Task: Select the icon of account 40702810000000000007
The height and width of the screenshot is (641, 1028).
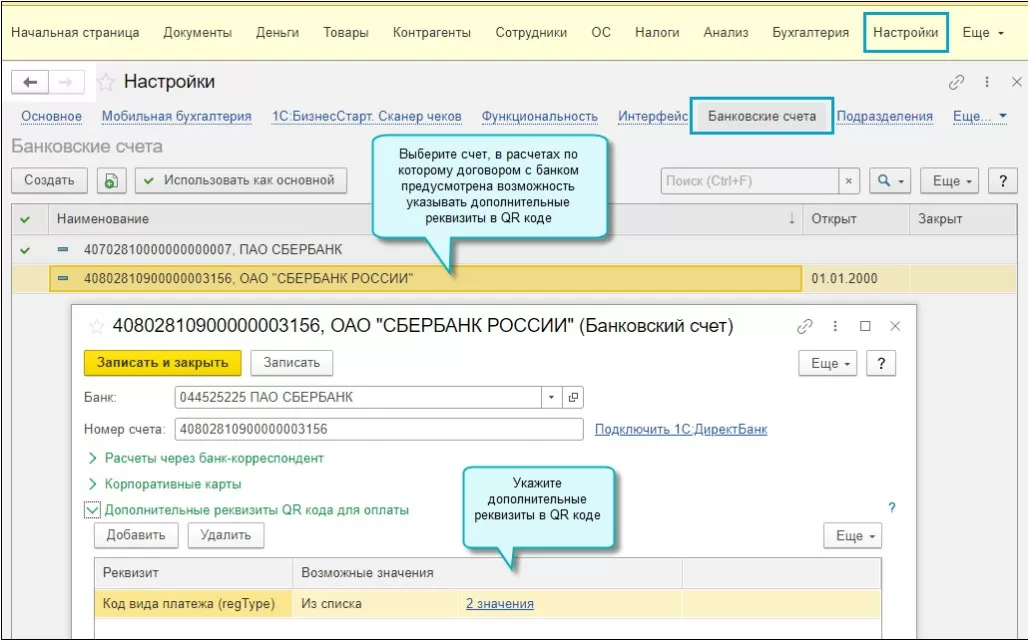Action: tap(63, 249)
